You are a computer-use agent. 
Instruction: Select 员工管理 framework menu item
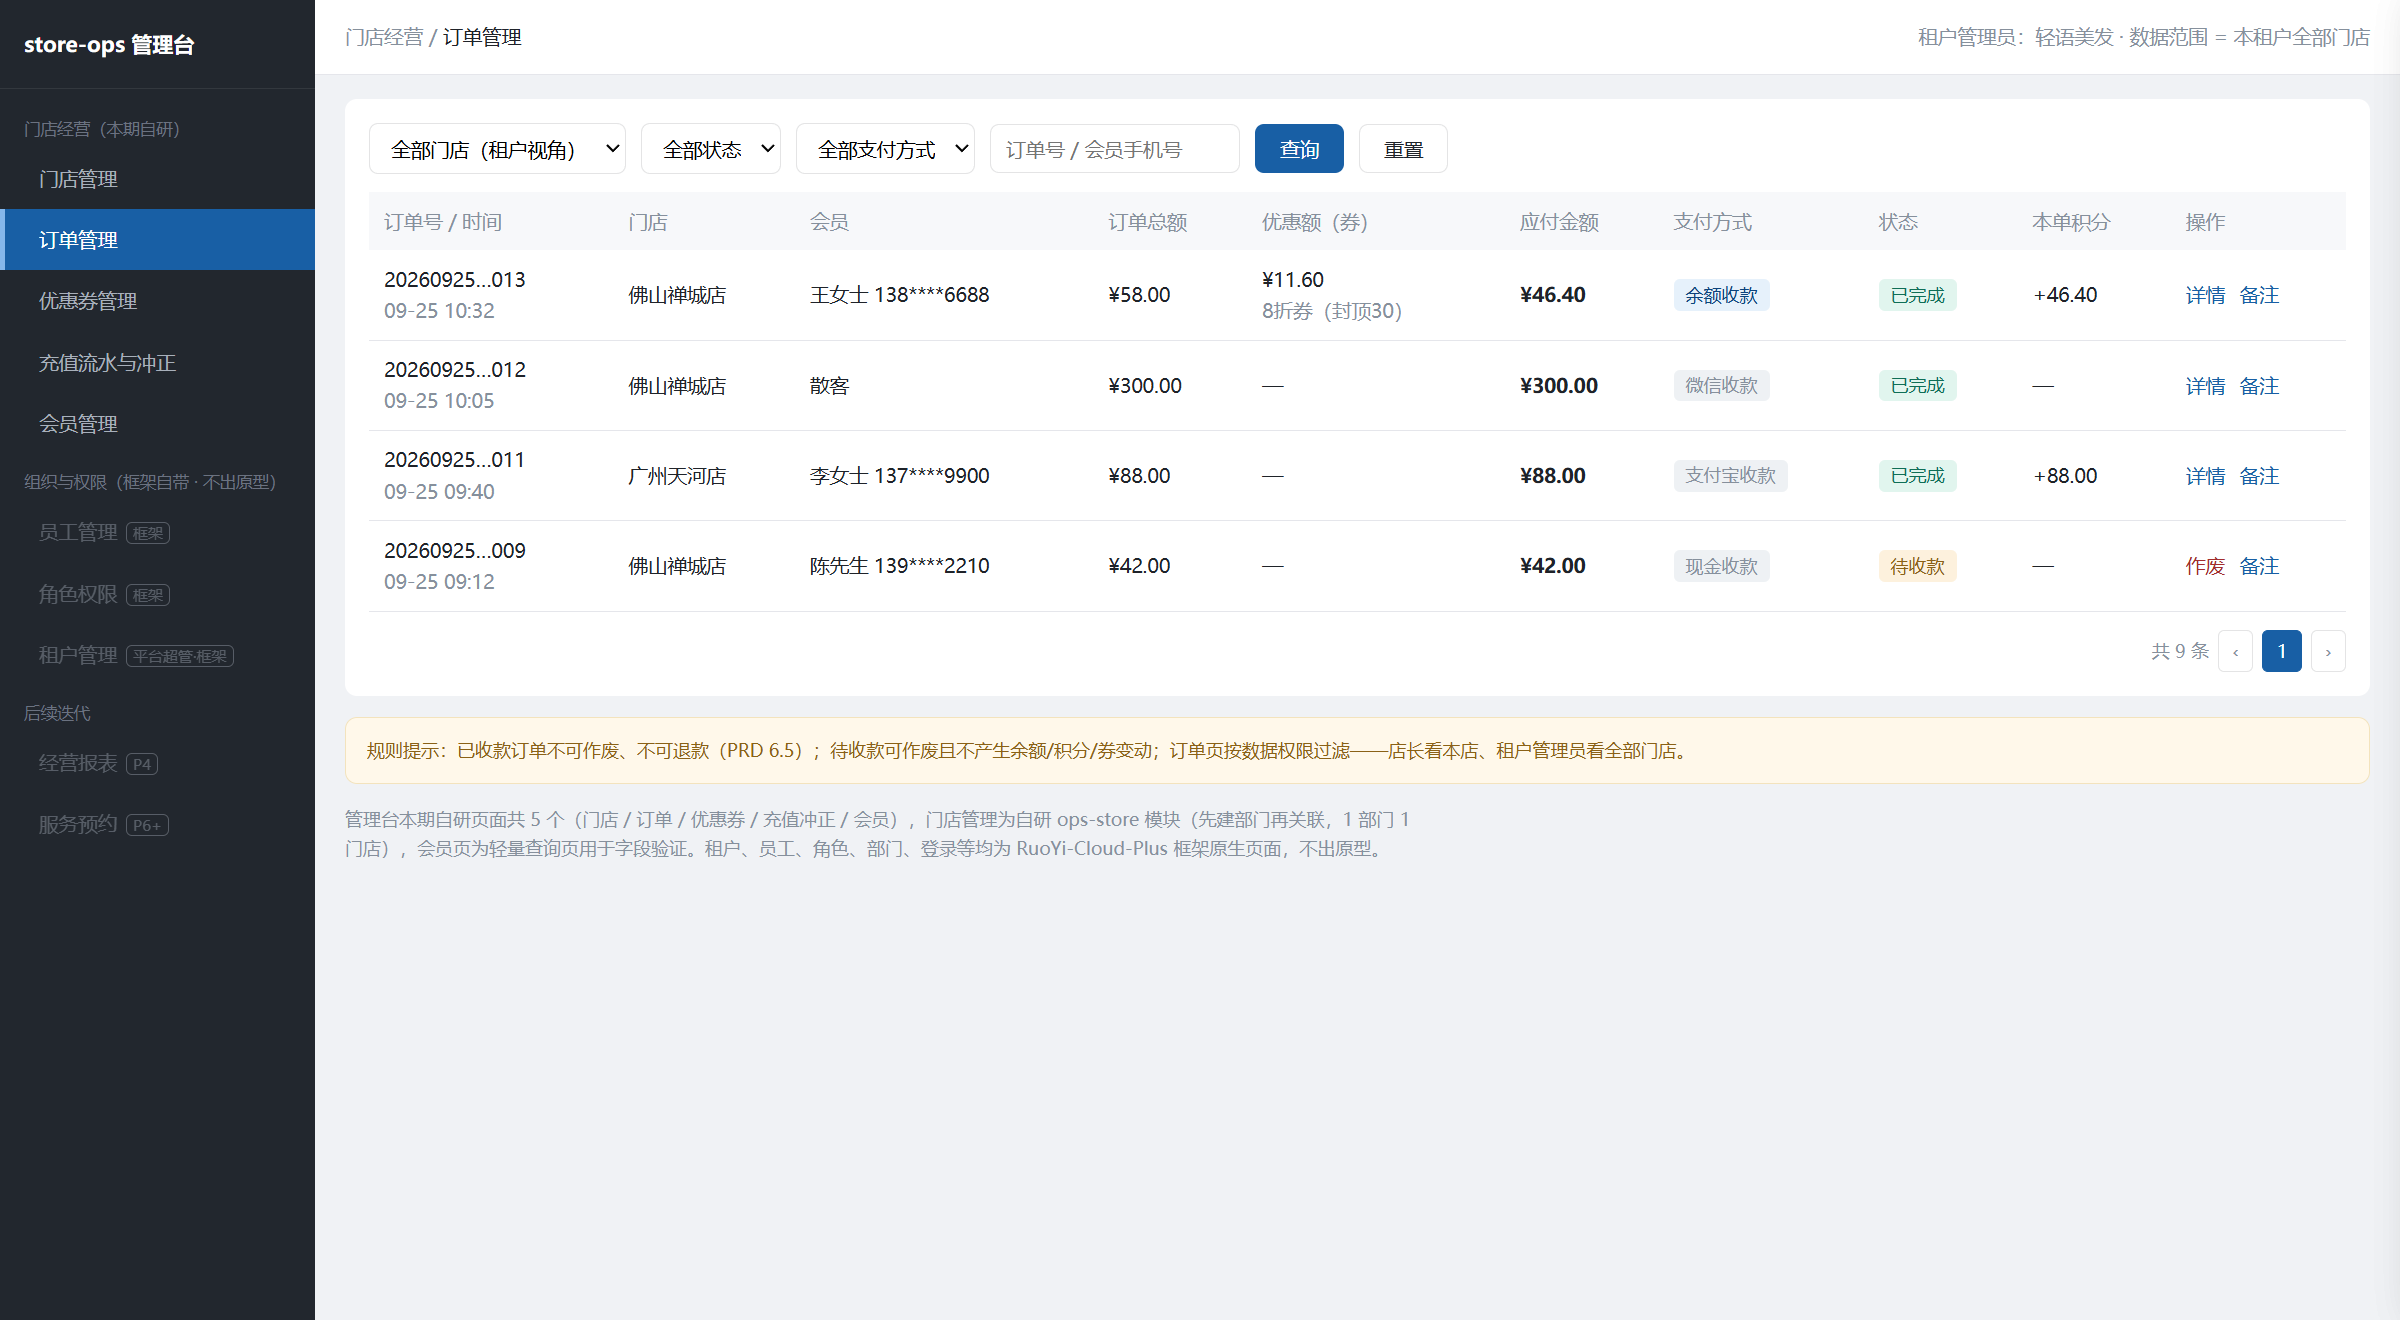[x=158, y=533]
